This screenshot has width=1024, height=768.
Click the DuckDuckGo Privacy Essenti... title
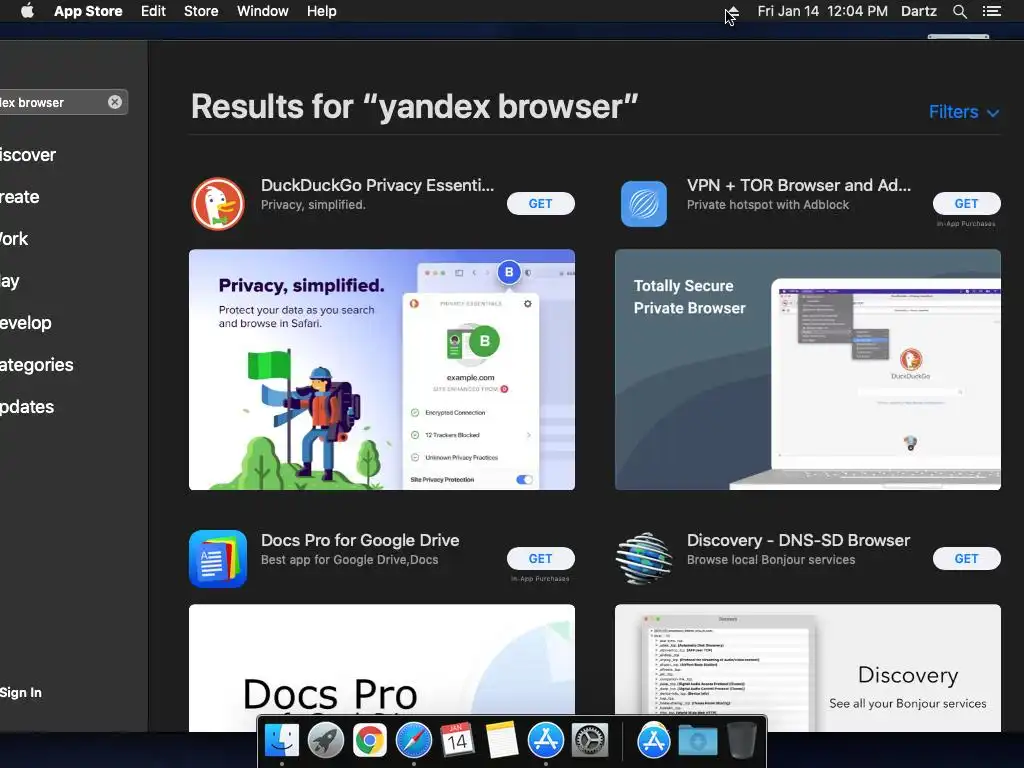pyautogui.click(x=377, y=185)
